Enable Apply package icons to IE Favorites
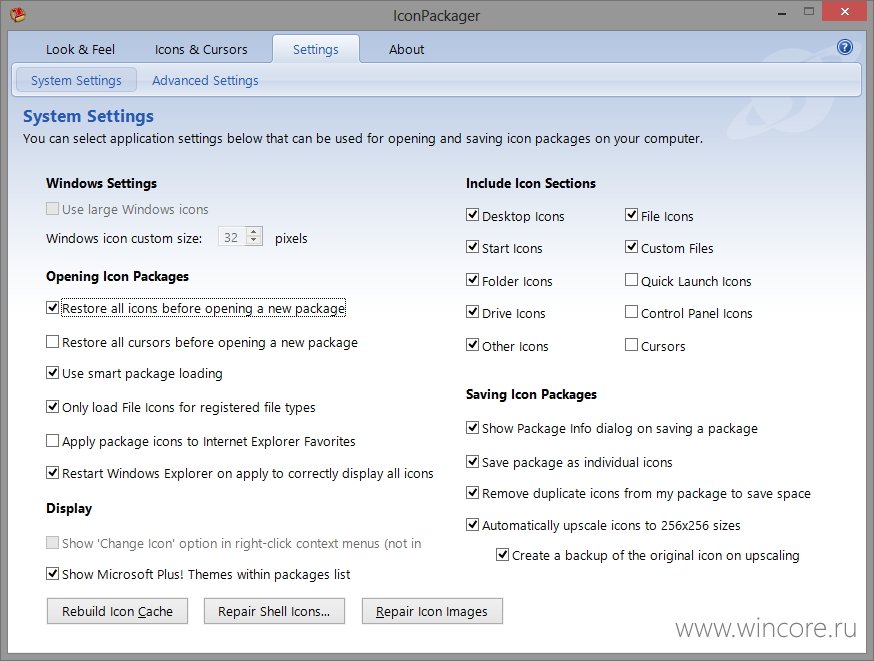The height and width of the screenshot is (661, 874). point(52,441)
